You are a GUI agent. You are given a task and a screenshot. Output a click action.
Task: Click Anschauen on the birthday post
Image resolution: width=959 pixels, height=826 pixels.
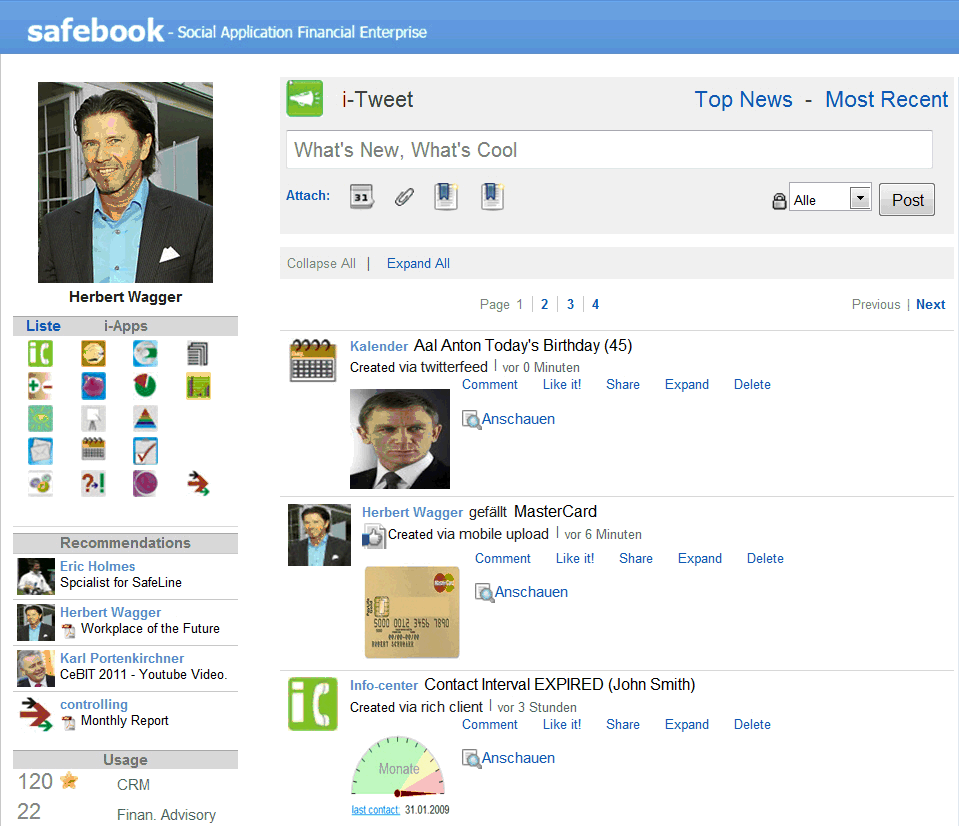(x=509, y=419)
